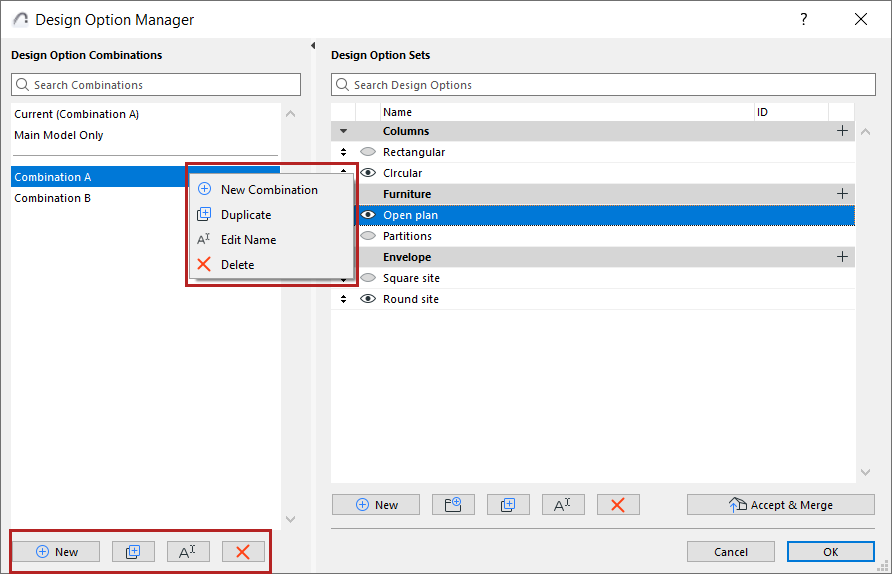Click combinations list scroll up arrow
Image resolution: width=892 pixels, height=574 pixels.
tap(290, 114)
